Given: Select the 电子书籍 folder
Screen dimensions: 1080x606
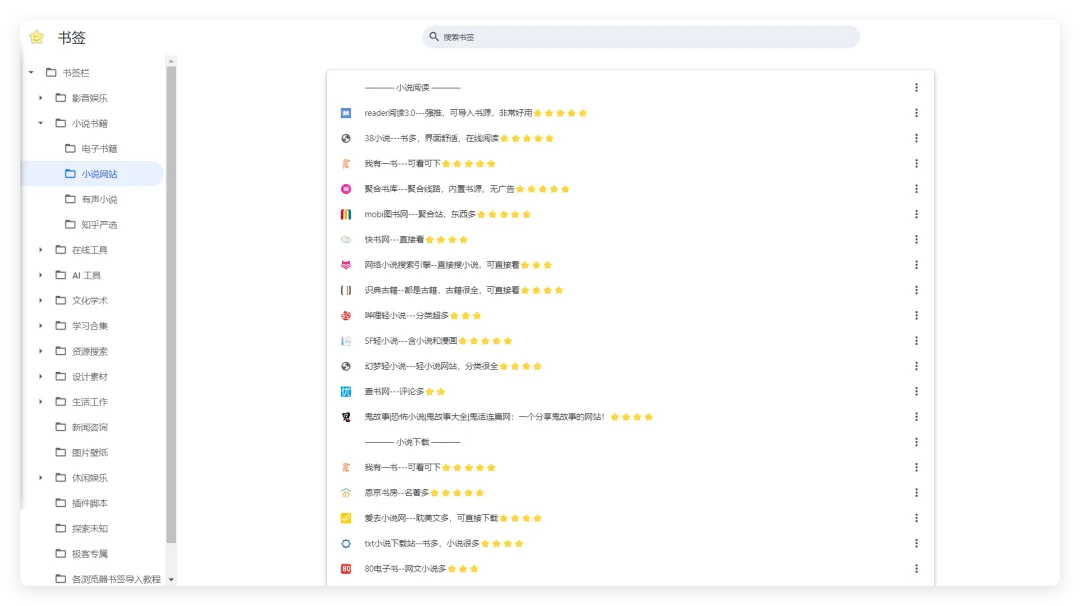Looking at the screenshot, I should click(92, 149).
